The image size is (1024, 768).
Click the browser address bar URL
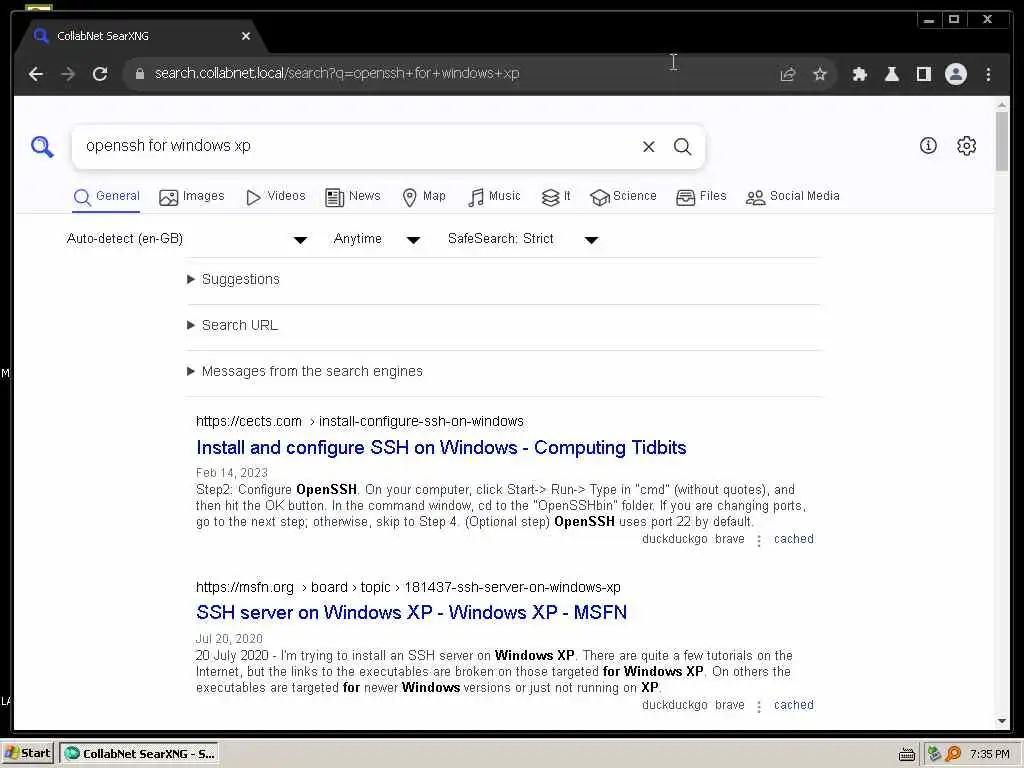[336, 73]
